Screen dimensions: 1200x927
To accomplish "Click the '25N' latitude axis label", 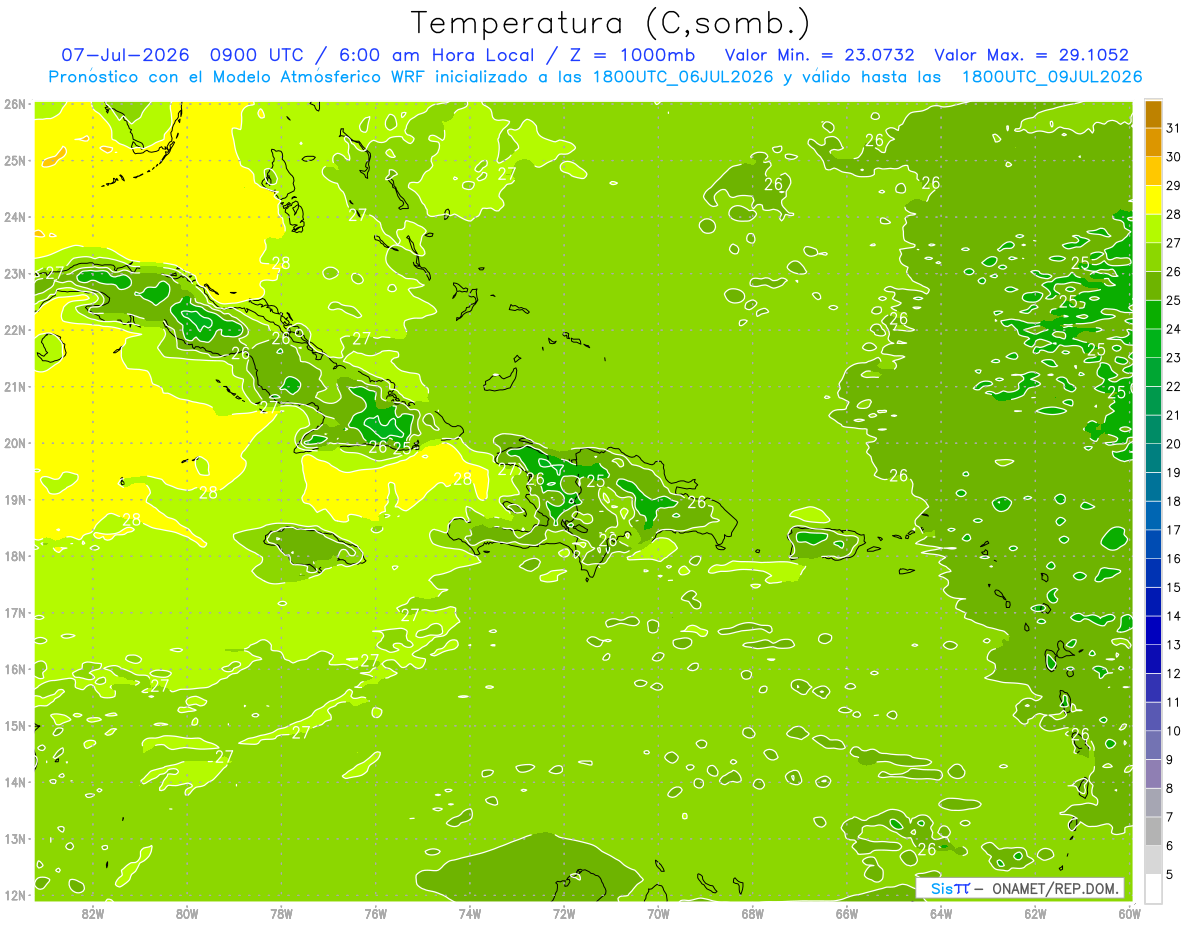I will [x=14, y=160].
